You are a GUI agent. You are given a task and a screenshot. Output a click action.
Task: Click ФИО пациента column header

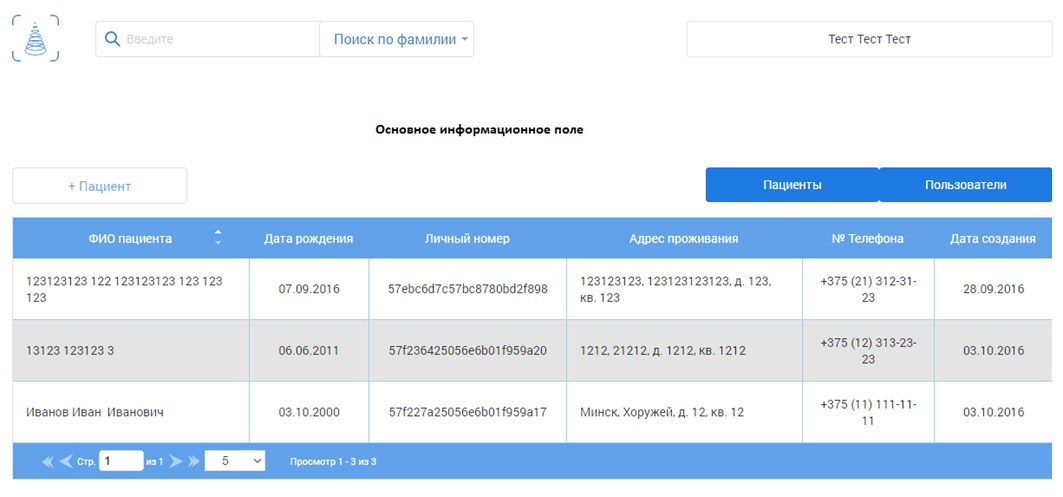tap(130, 238)
